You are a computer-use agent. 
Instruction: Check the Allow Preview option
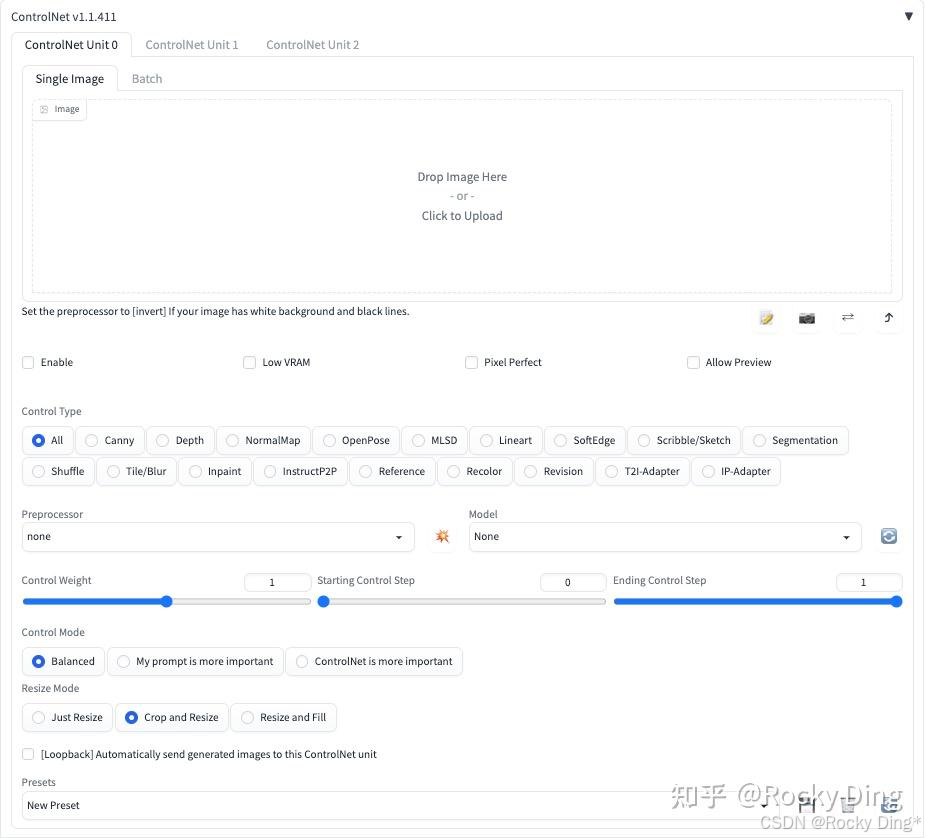pos(693,362)
